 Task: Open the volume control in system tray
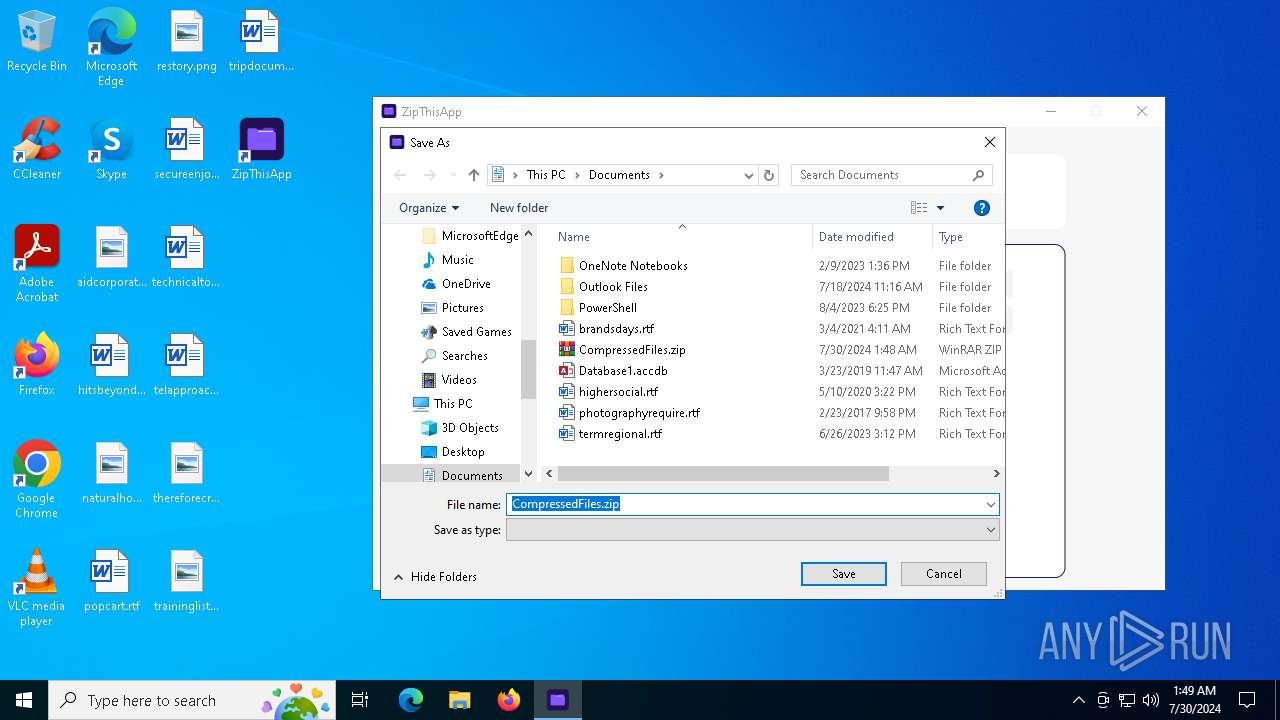coord(1150,700)
